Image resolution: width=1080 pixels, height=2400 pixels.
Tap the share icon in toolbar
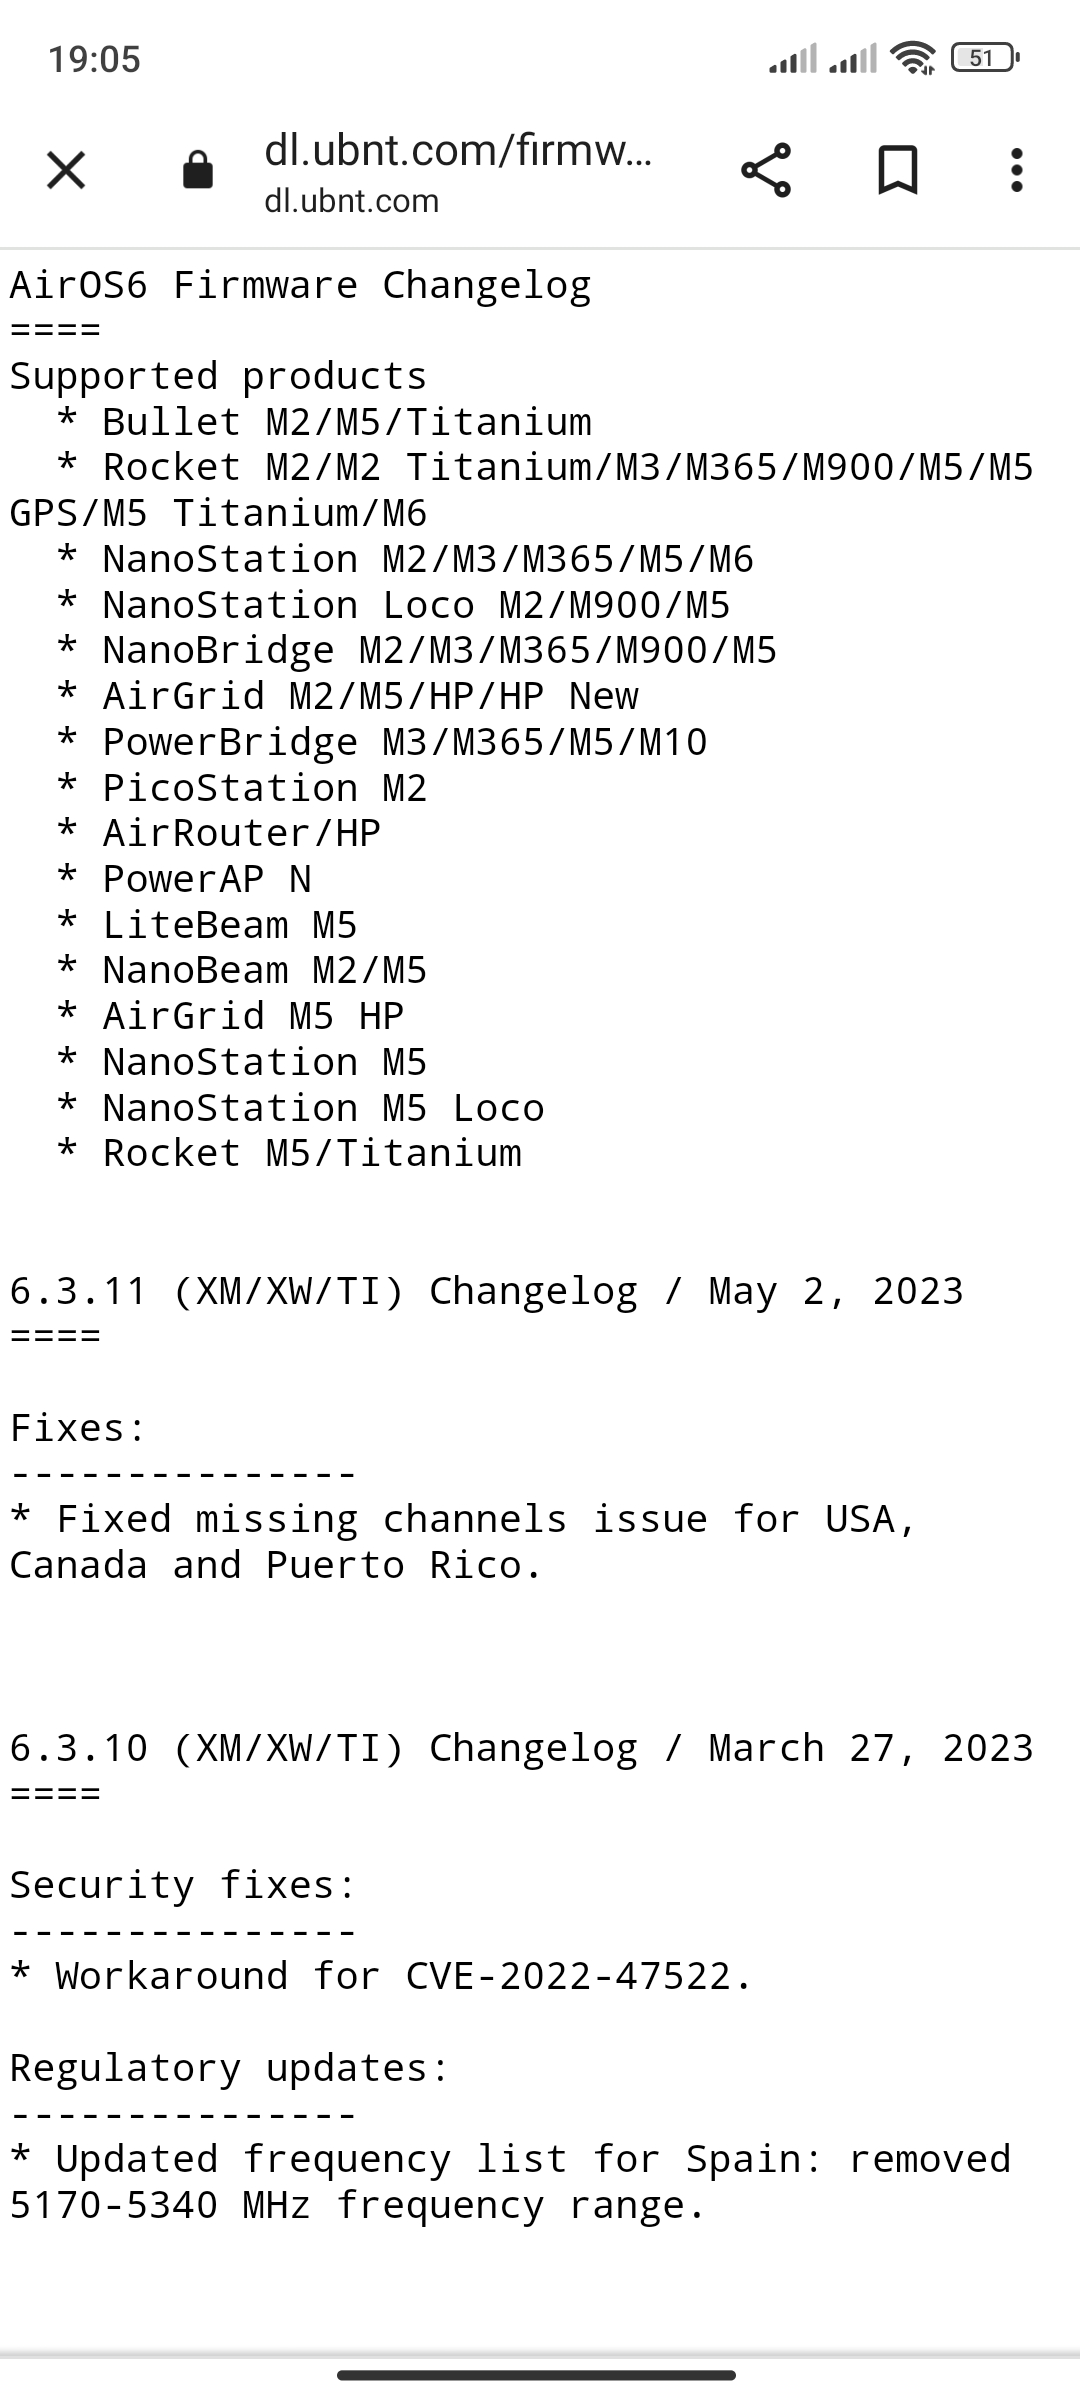pyautogui.click(x=766, y=170)
